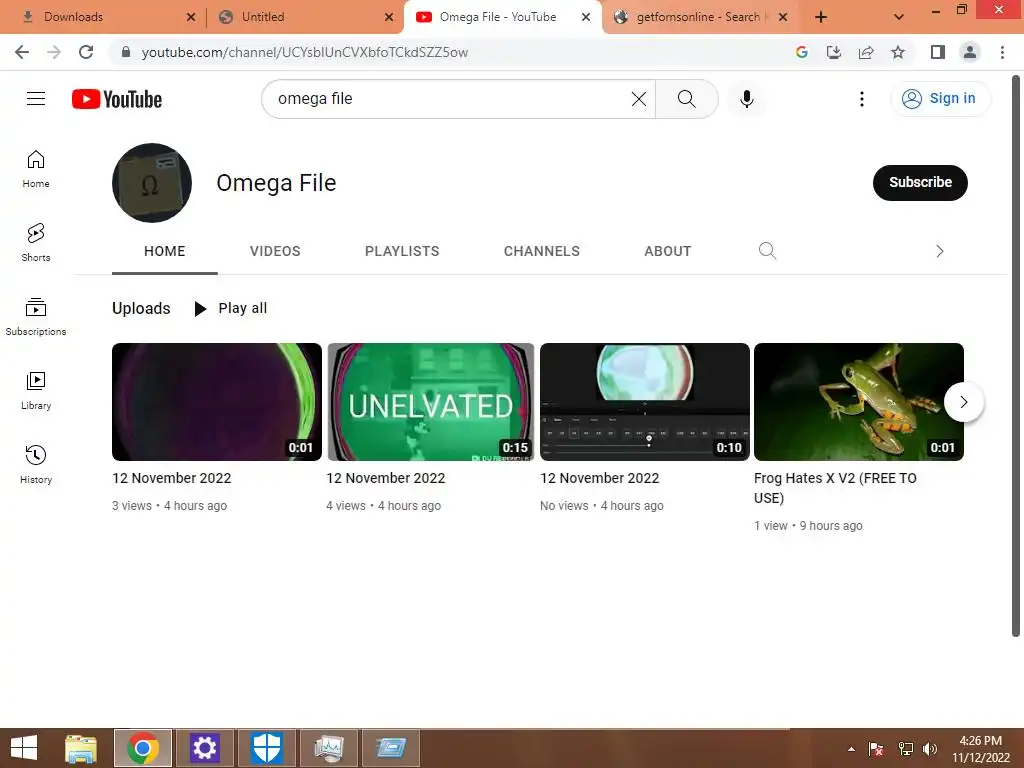The height and width of the screenshot is (768, 1024).
Task: Click the YouTube logo
Action: coord(117,99)
